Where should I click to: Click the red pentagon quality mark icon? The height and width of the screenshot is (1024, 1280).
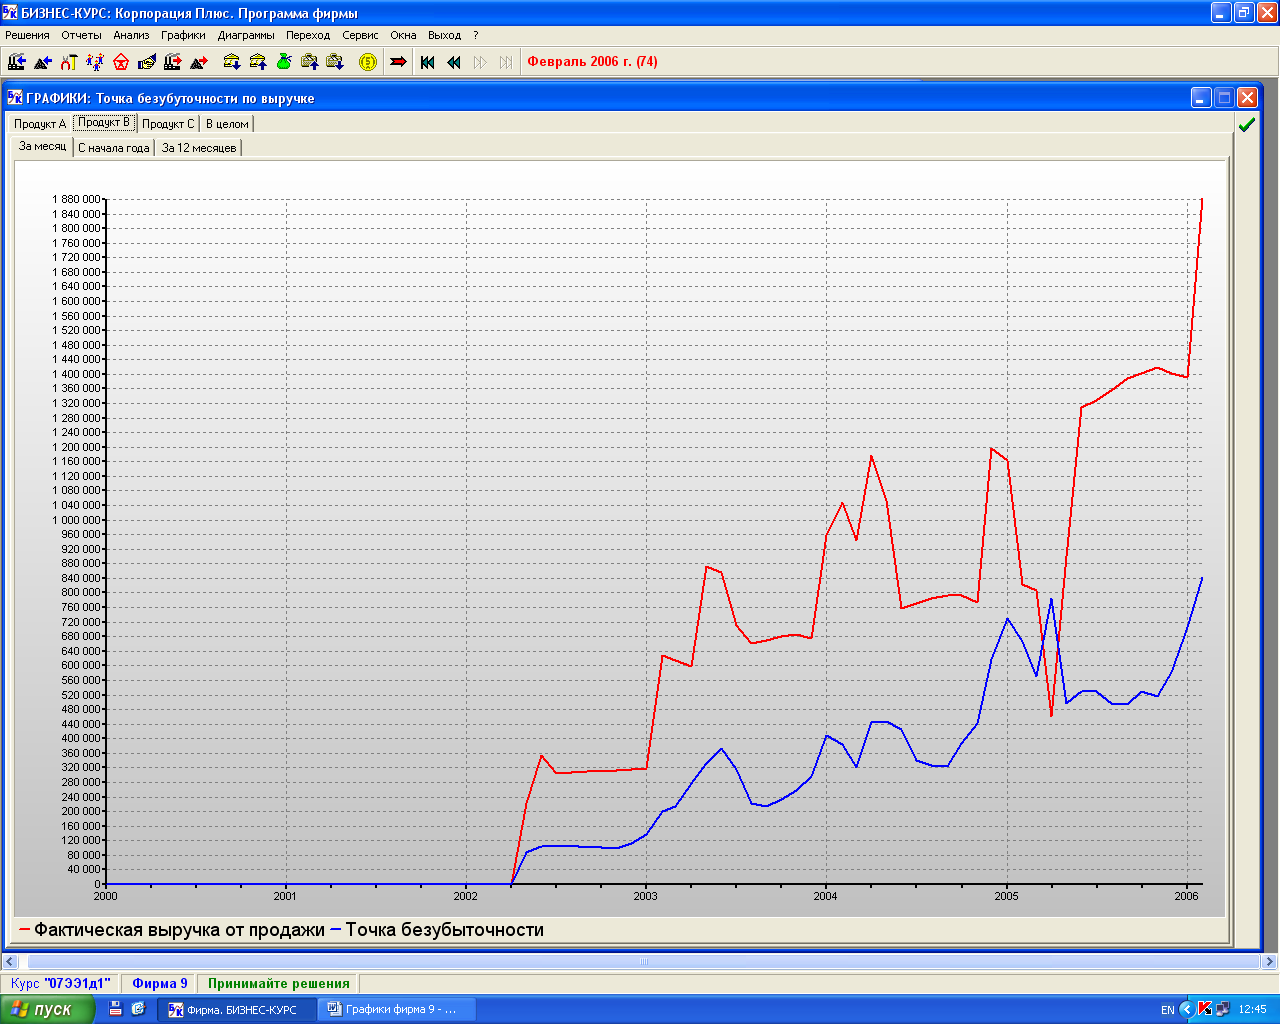(121, 62)
